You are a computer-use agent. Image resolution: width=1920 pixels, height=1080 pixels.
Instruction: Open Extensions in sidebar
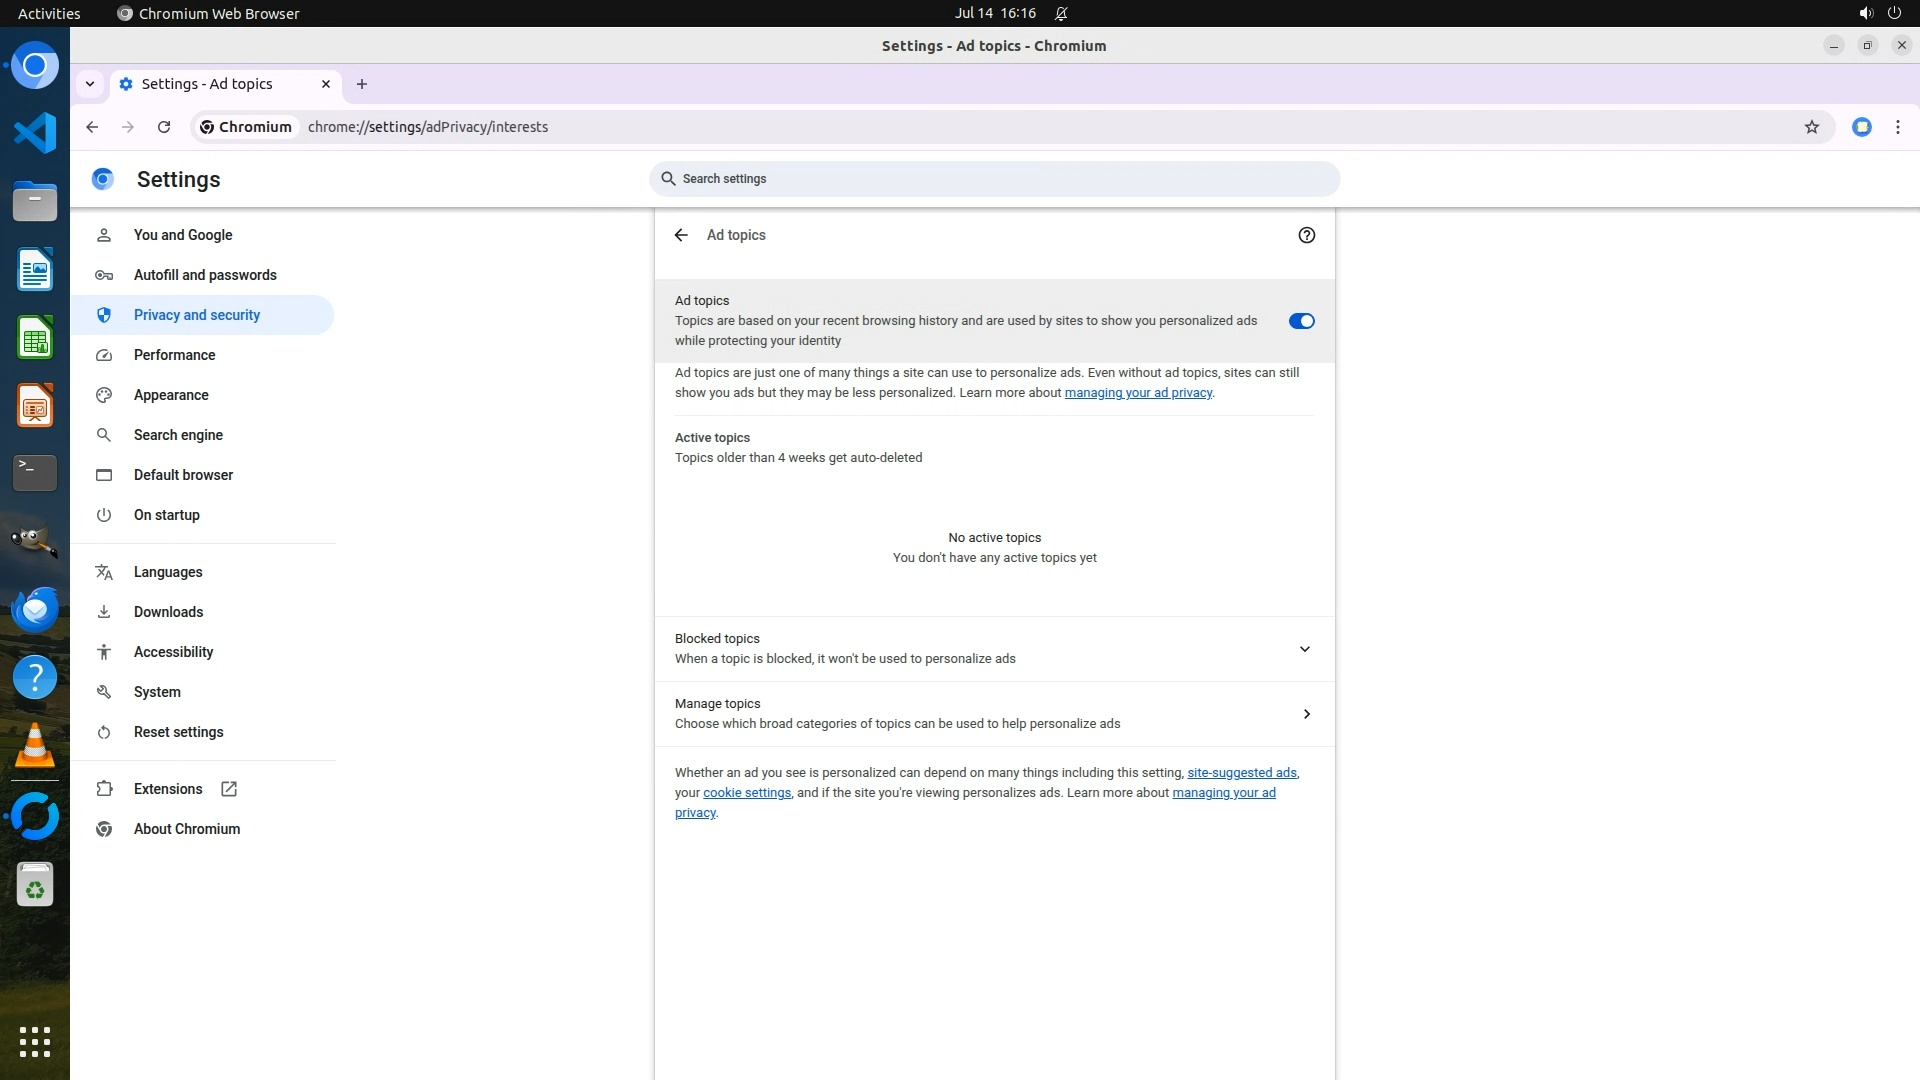[168, 789]
